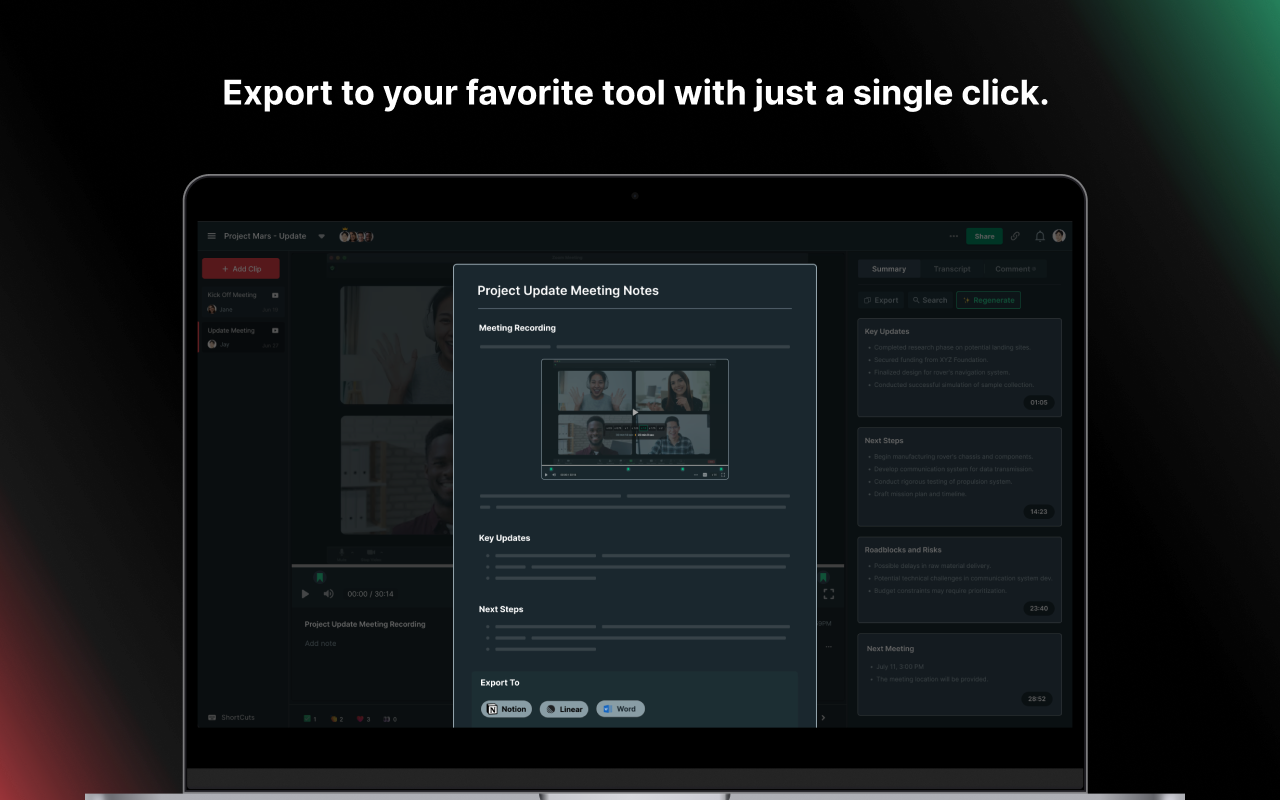Click video icon on Kick Off Meeting
The image size is (1280, 800).
tap(275, 295)
